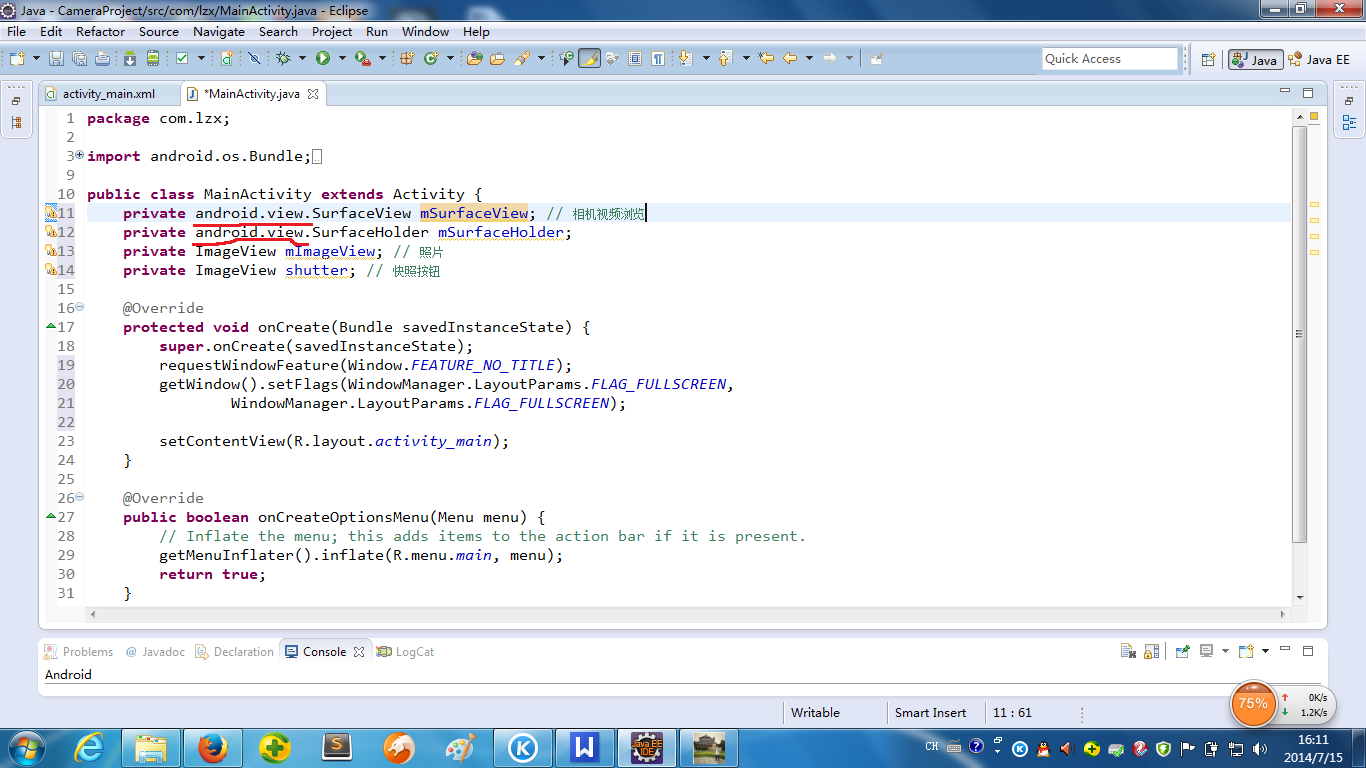This screenshot has height=768, width=1366.
Task: Toggle Block Selection Mode button
Action: click(x=635, y=59)
